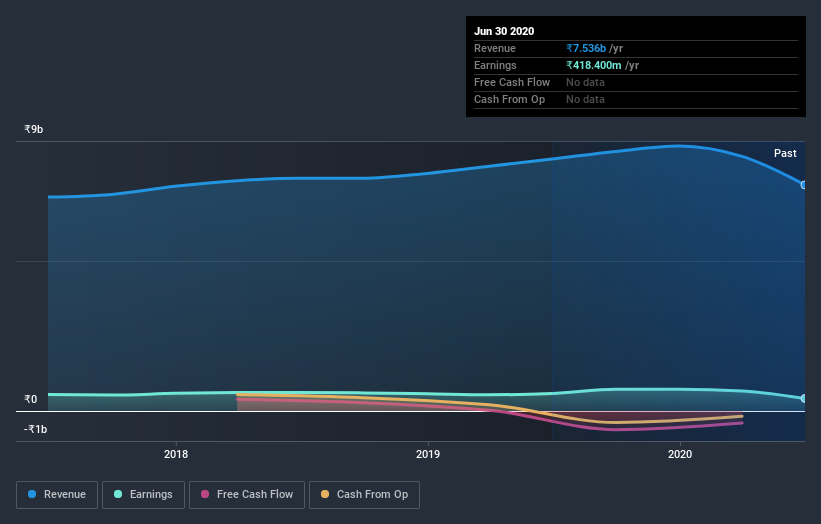821x524 pixels.
Task: Click the -₹1b y-axis label
Action: click(36, 429)
